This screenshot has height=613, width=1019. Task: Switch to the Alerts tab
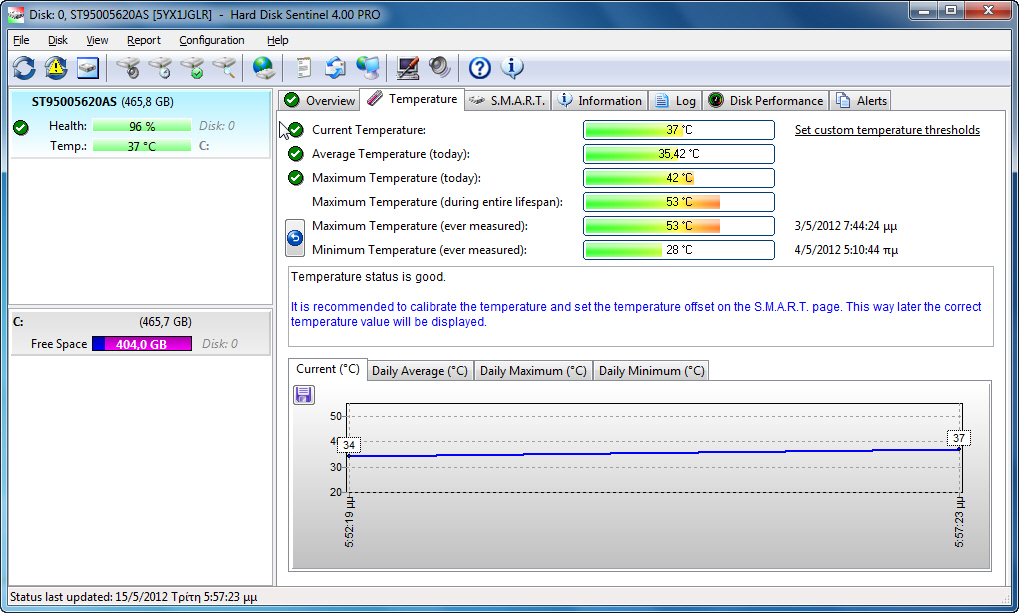[x=861, y=101]
